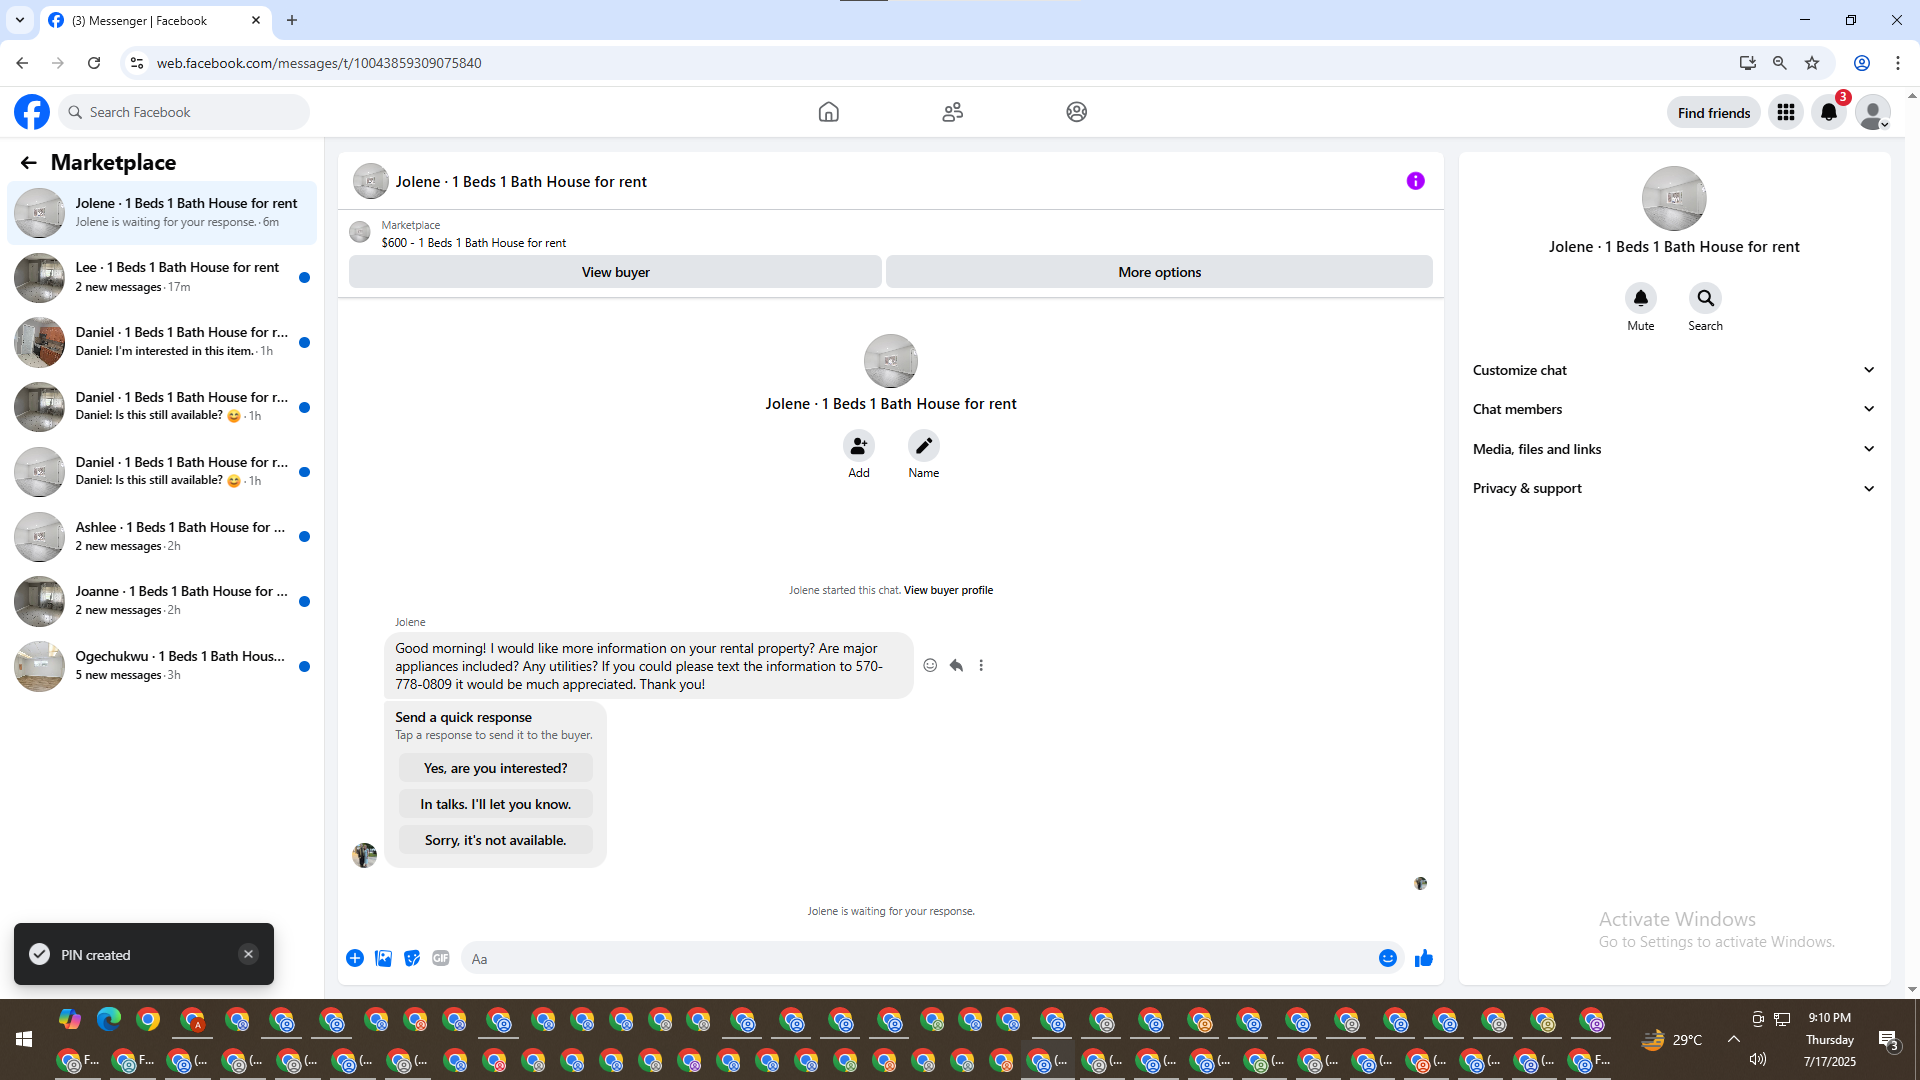
Task: Open the Chrome tab search dropdown
Action: pyautogui.click(x=20, y=20)
